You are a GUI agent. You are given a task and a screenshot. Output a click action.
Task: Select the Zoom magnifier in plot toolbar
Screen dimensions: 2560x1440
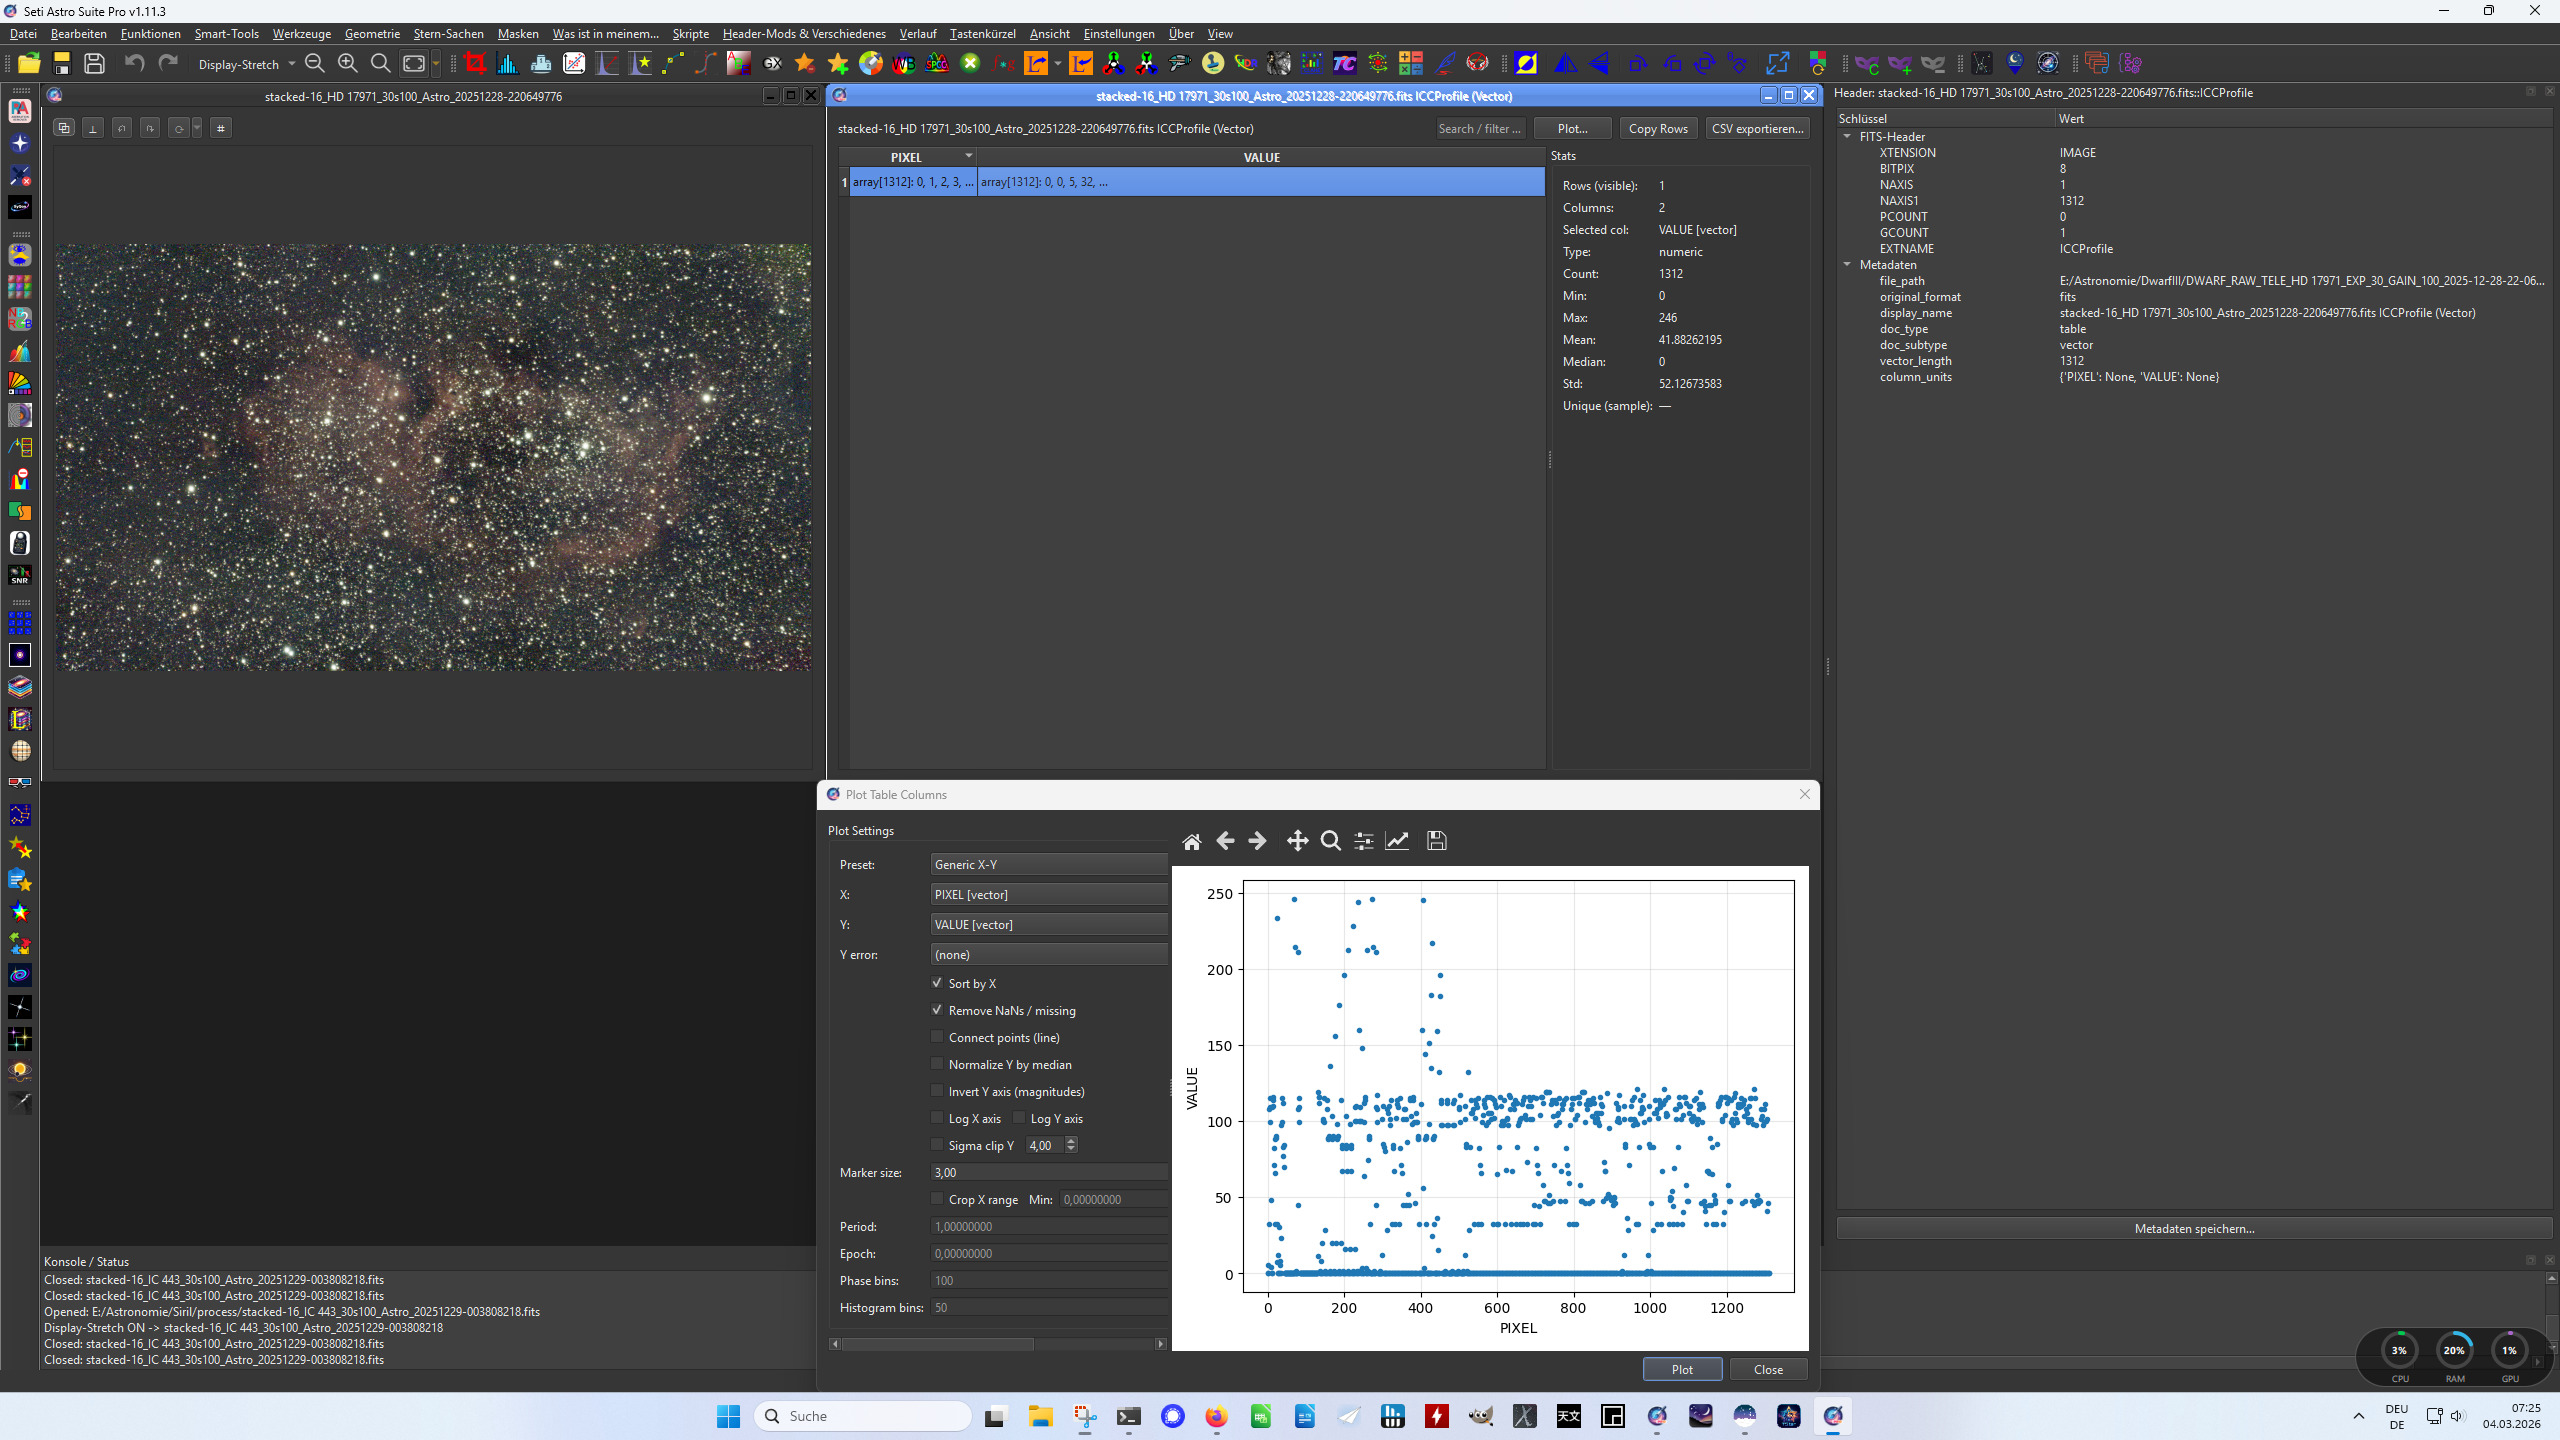(x=1330, y=841)
